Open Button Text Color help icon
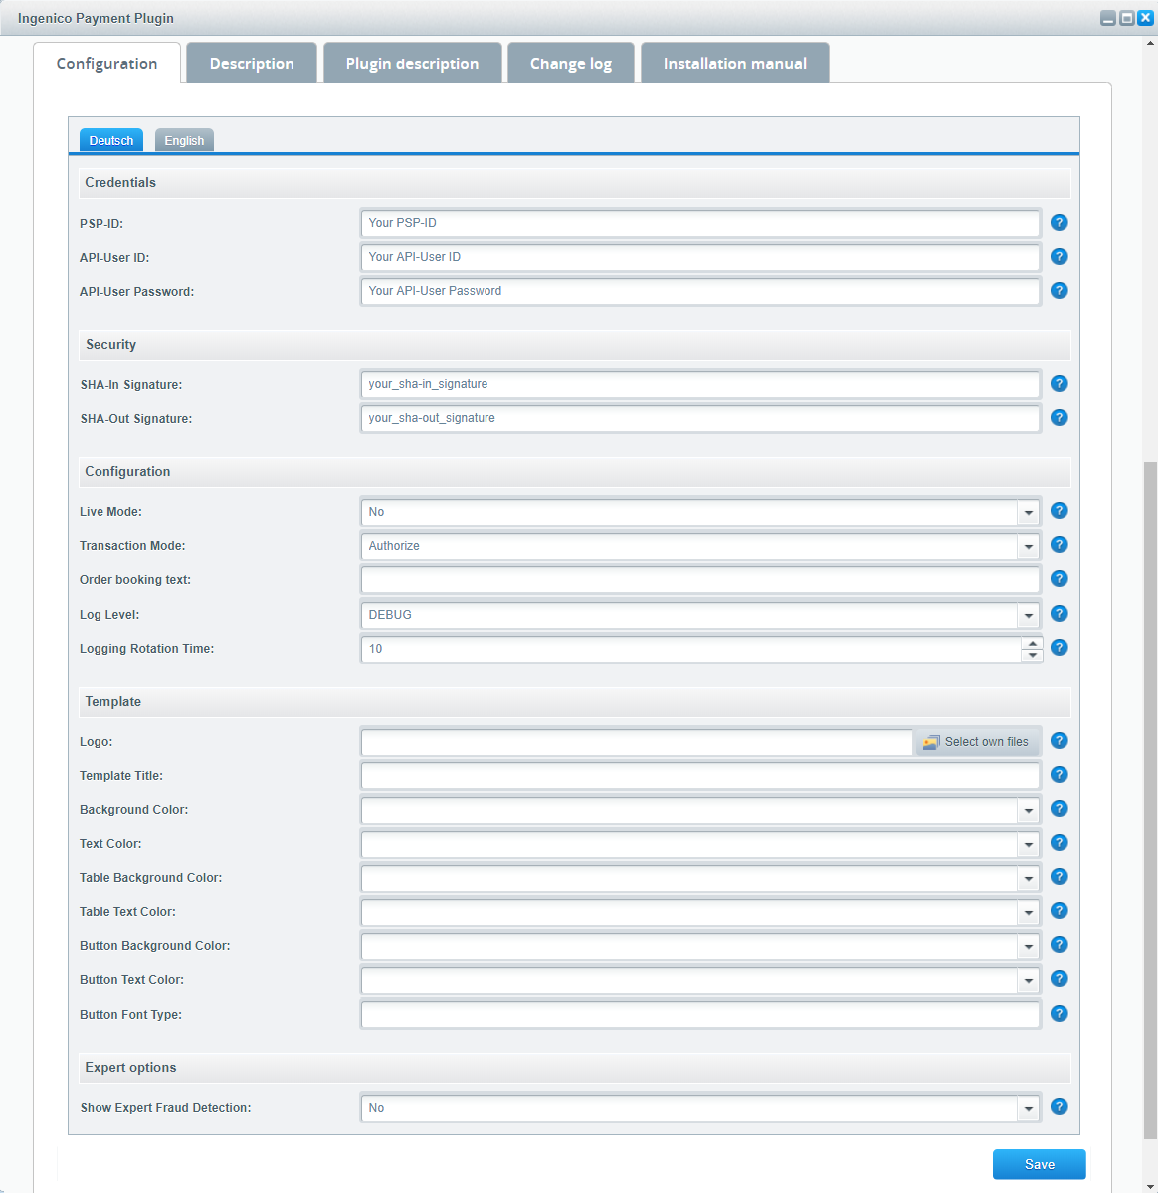Image resolution: width=1158 pixels, height=1193 pixels. click(1058, 979)
